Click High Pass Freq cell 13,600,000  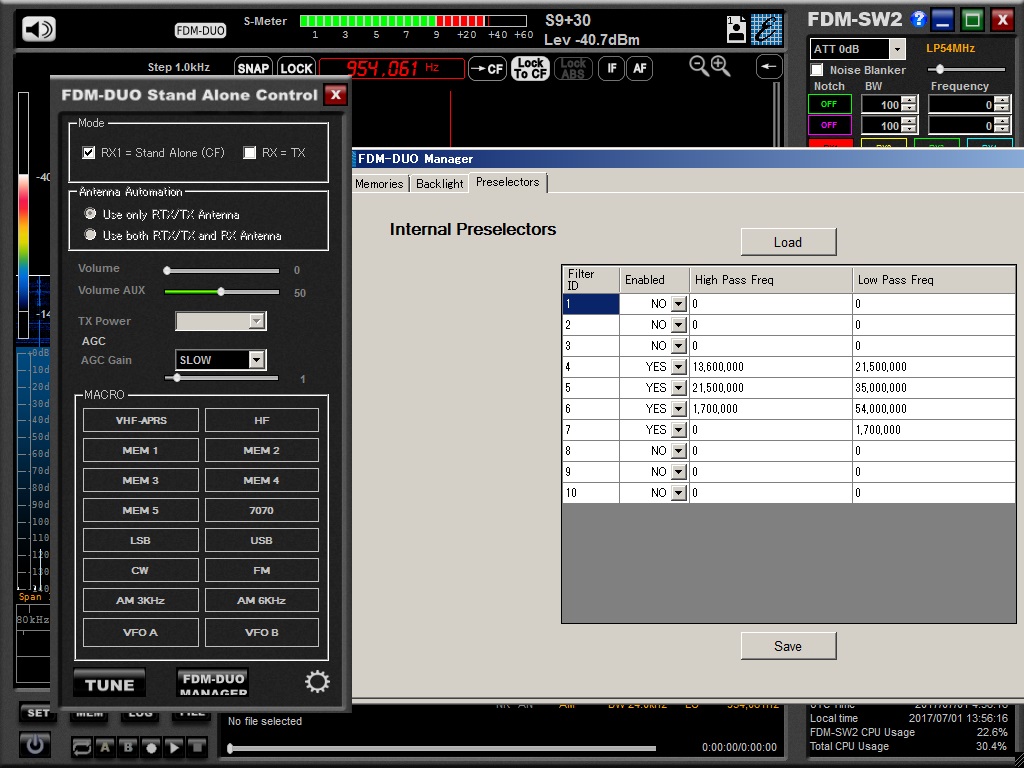pyautogui.click(x=771, y=367)
